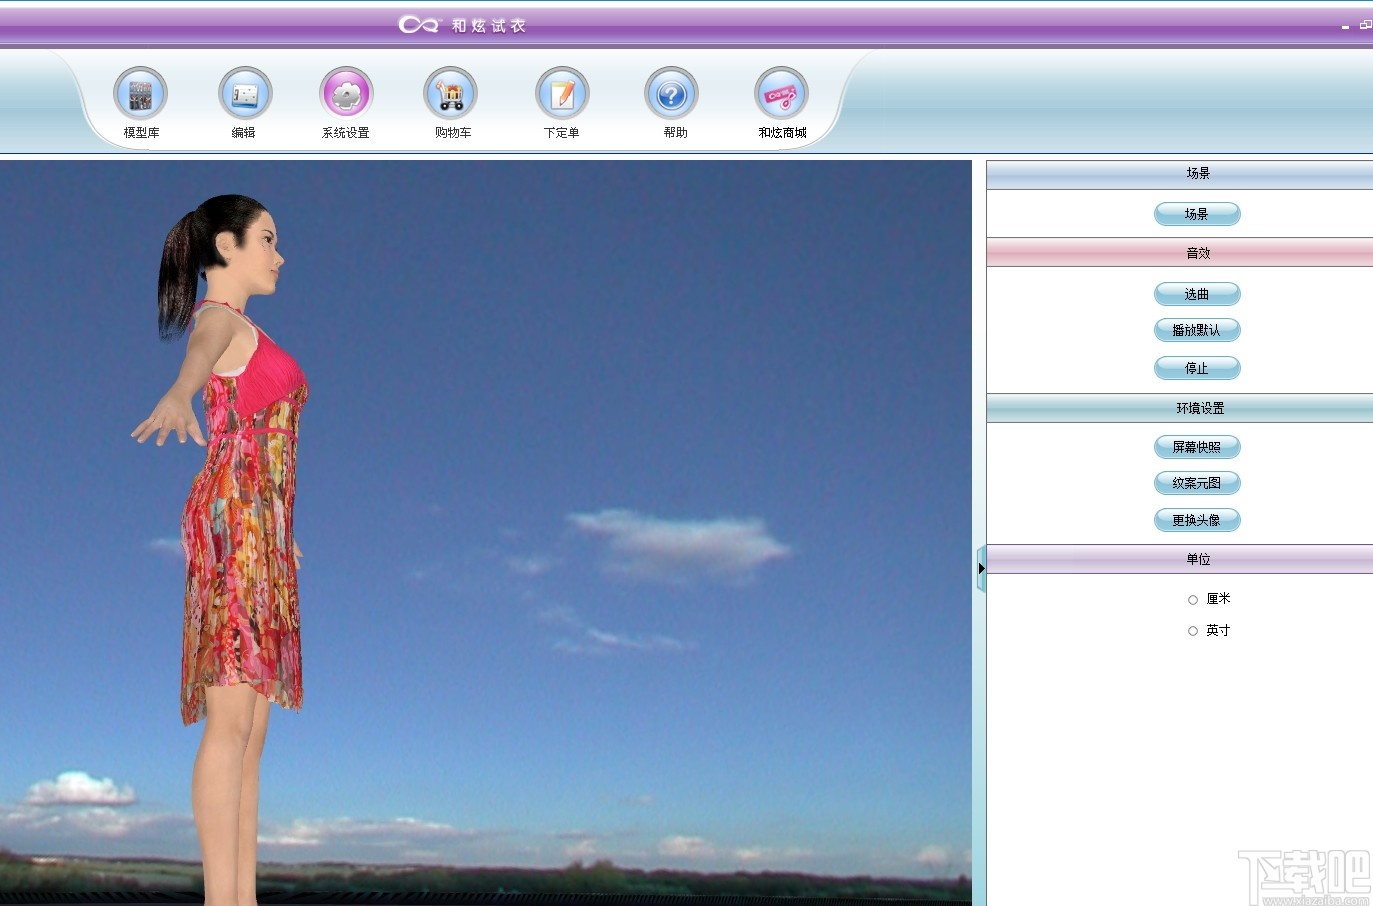This screenshot has height=906, width=1373.
Task: Click the 停止 stop music button
Action: click(1197, 368)
